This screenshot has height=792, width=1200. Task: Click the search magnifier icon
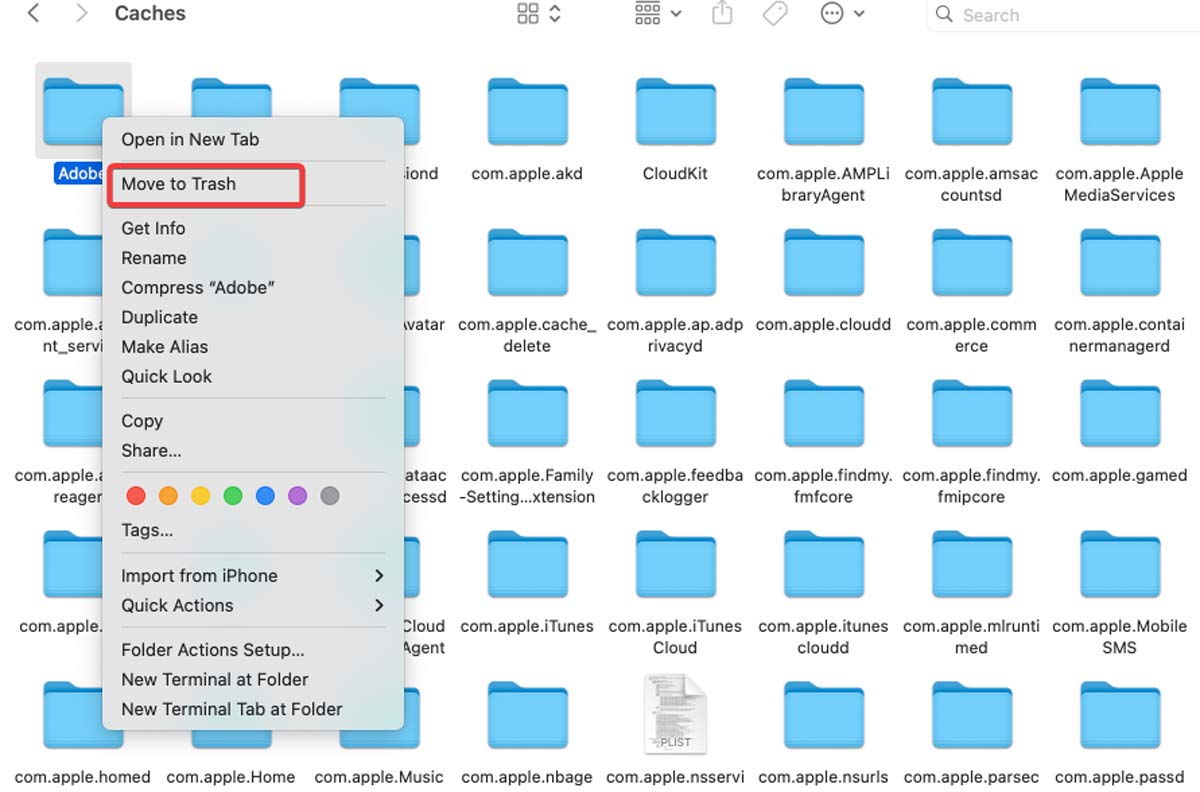[943, 15]
